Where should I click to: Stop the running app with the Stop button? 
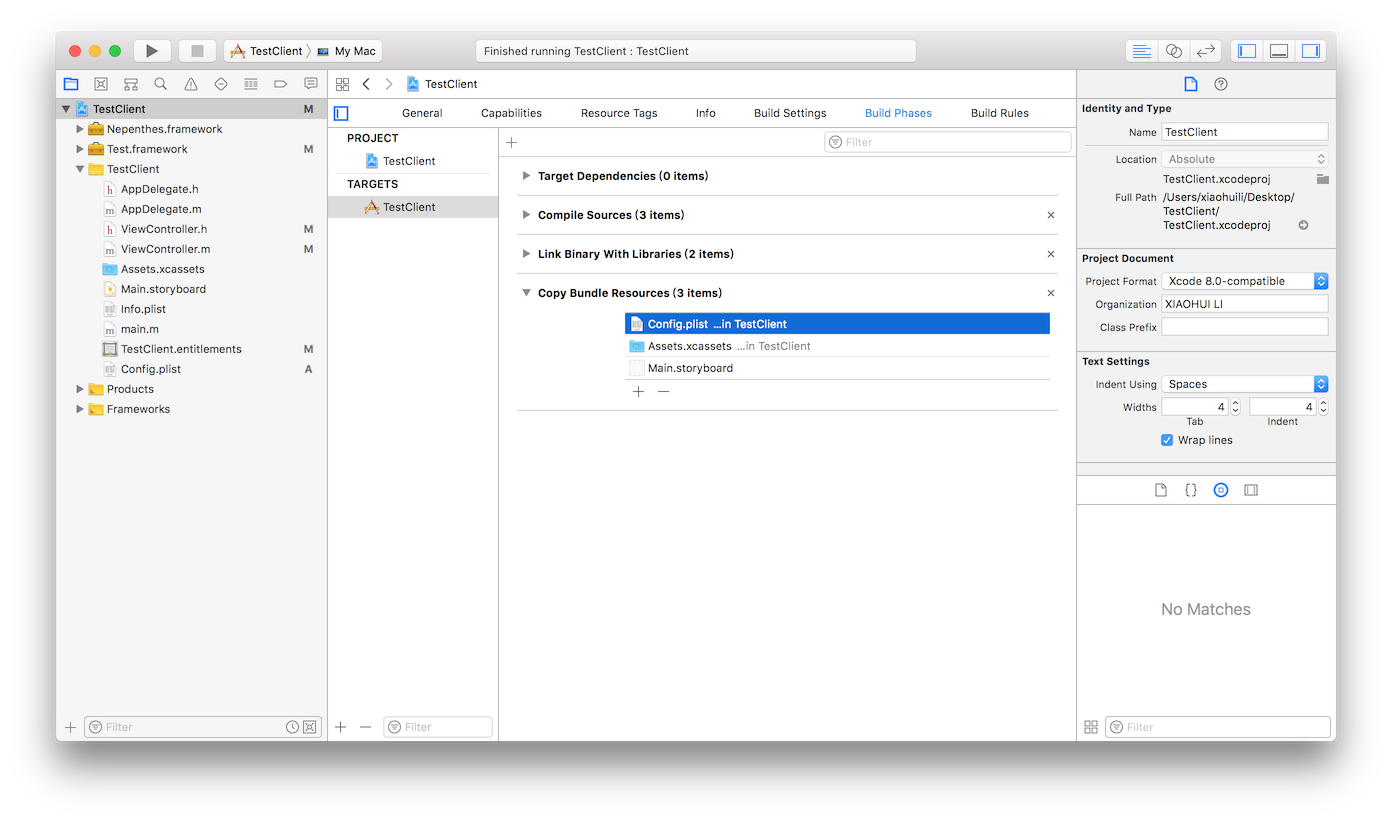click(x=197, y=51)
